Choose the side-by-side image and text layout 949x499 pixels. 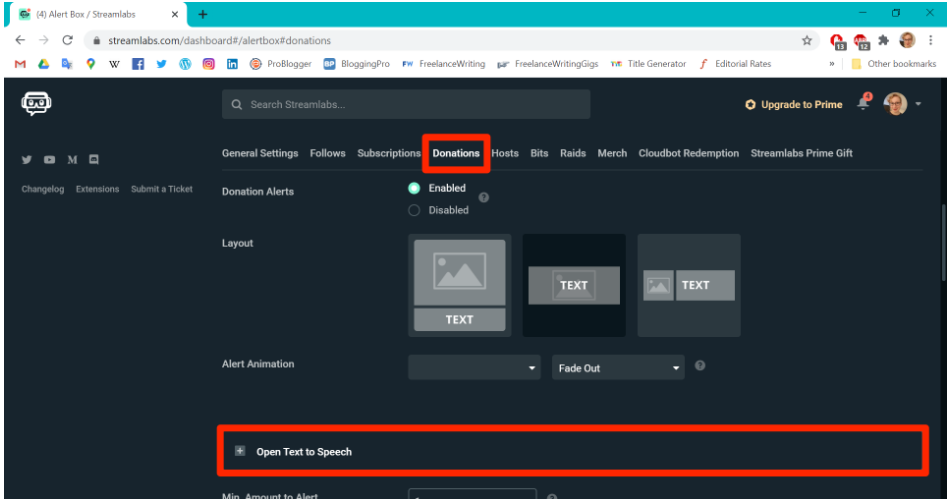pyautogui.click(x=689, y=285)
